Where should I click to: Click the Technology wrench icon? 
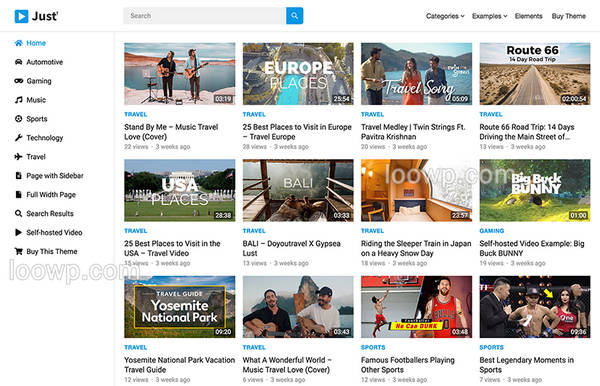tap(18, 138)
